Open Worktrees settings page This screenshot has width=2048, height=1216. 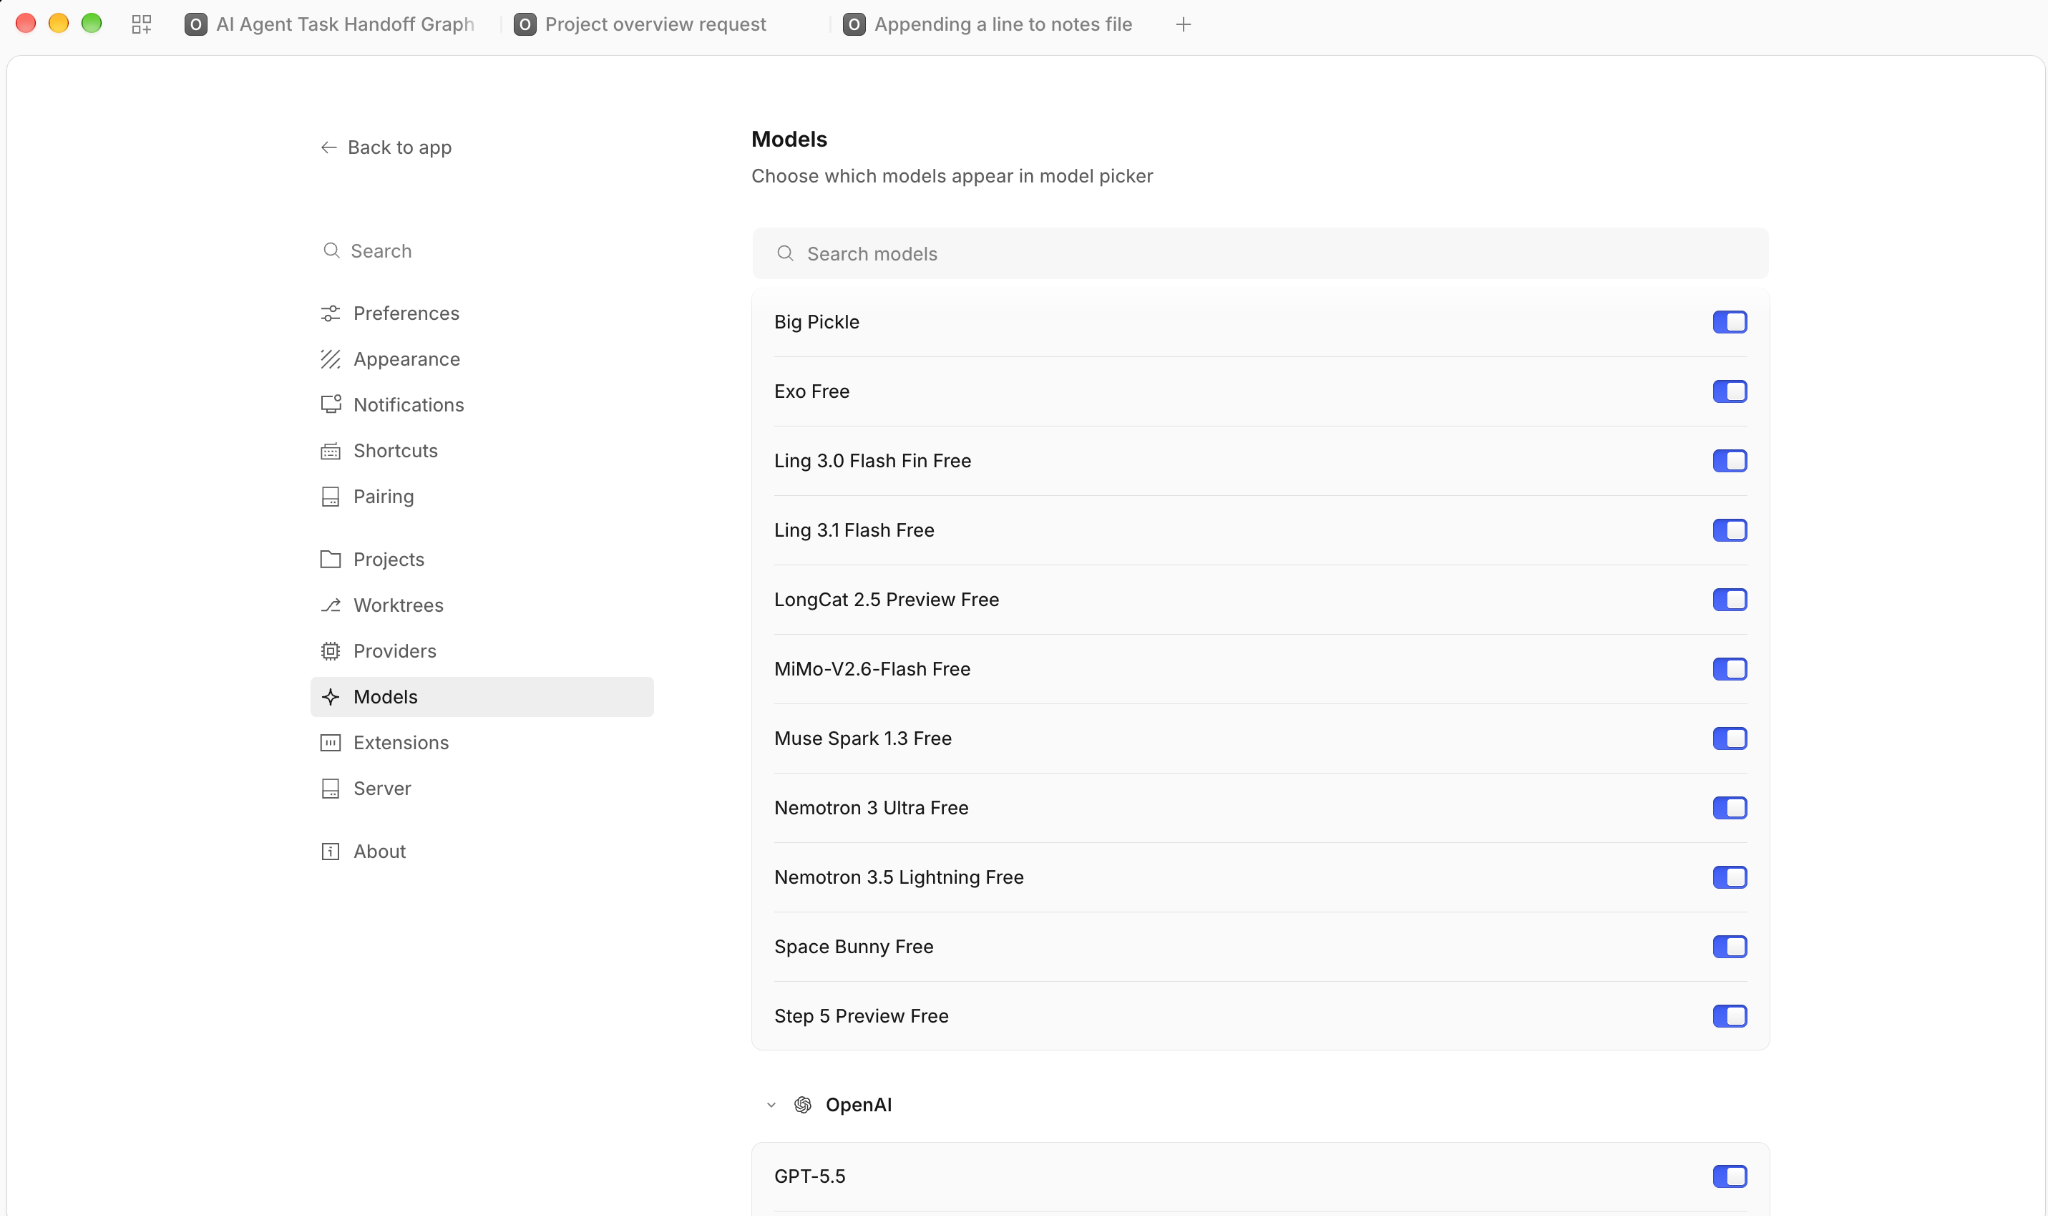tap(482, 605)
